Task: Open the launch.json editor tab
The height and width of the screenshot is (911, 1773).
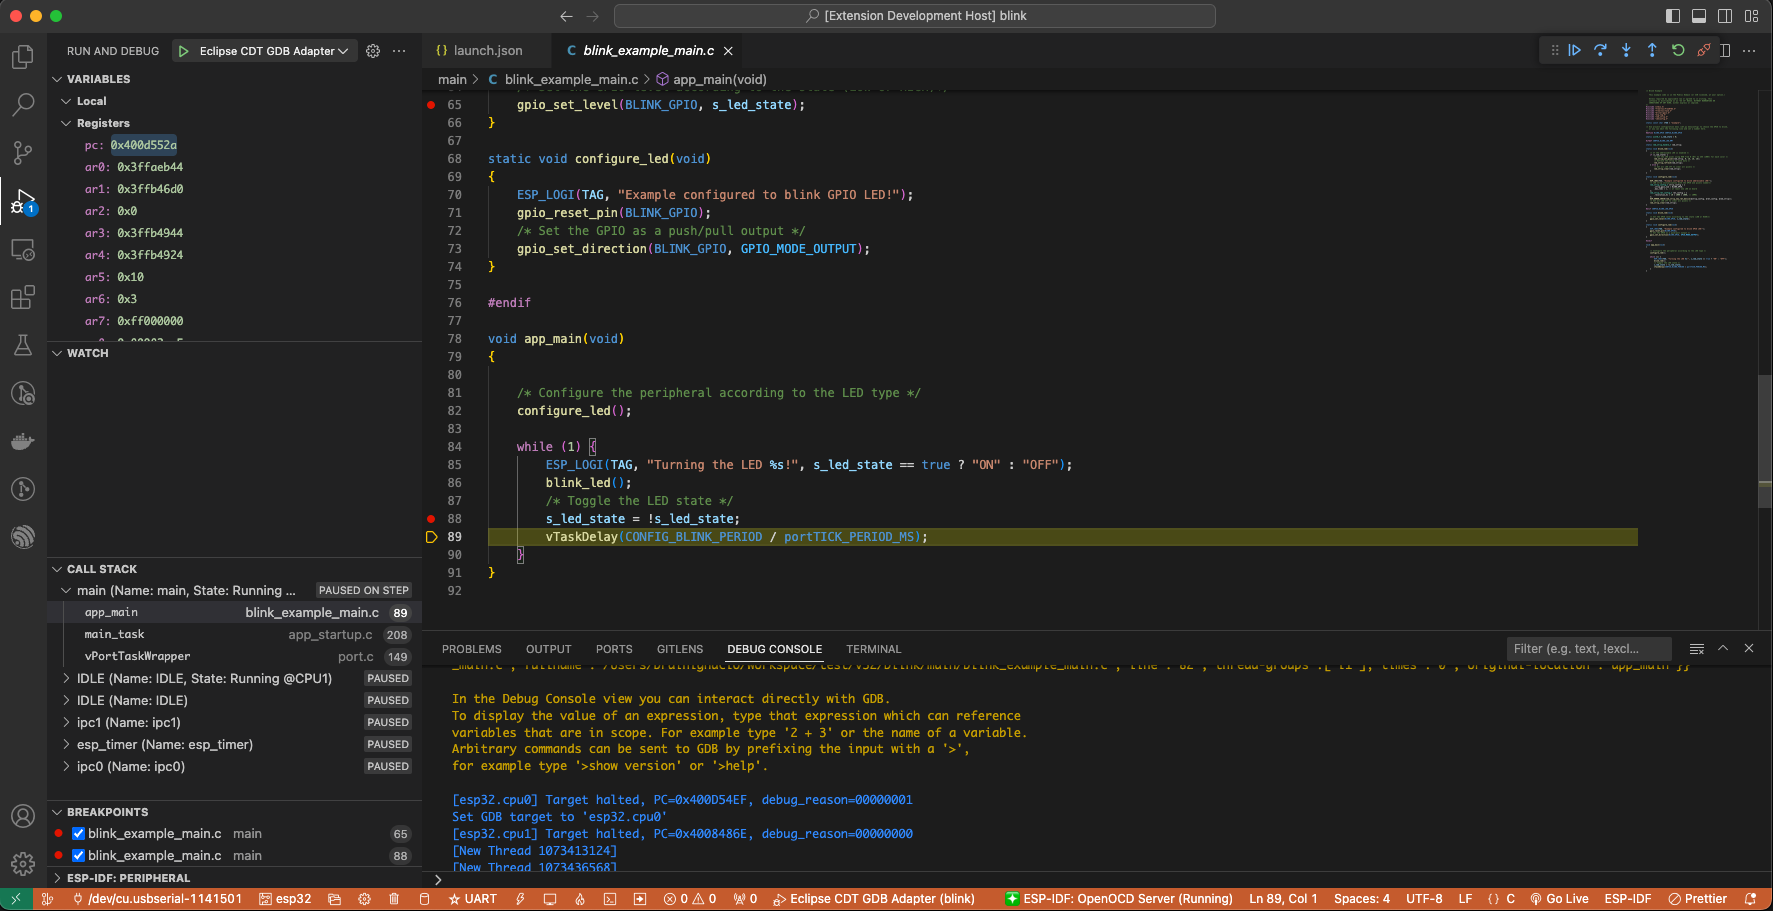Action: (487, 51)
